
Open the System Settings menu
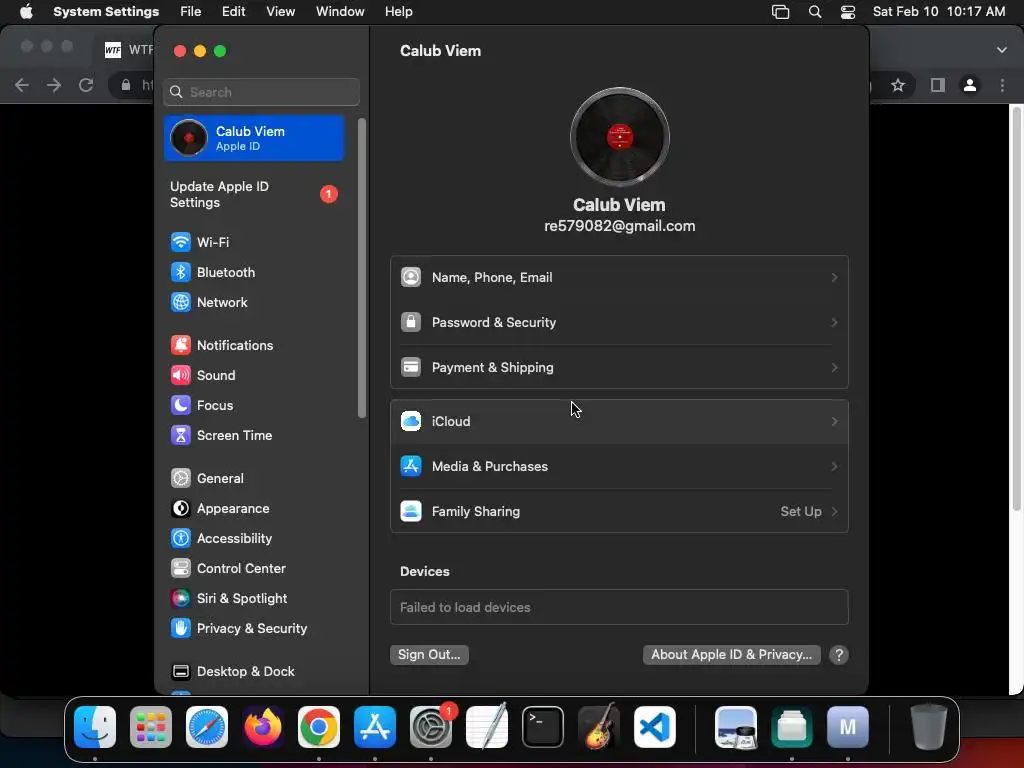pyautogui.click(x=106, y=12)
